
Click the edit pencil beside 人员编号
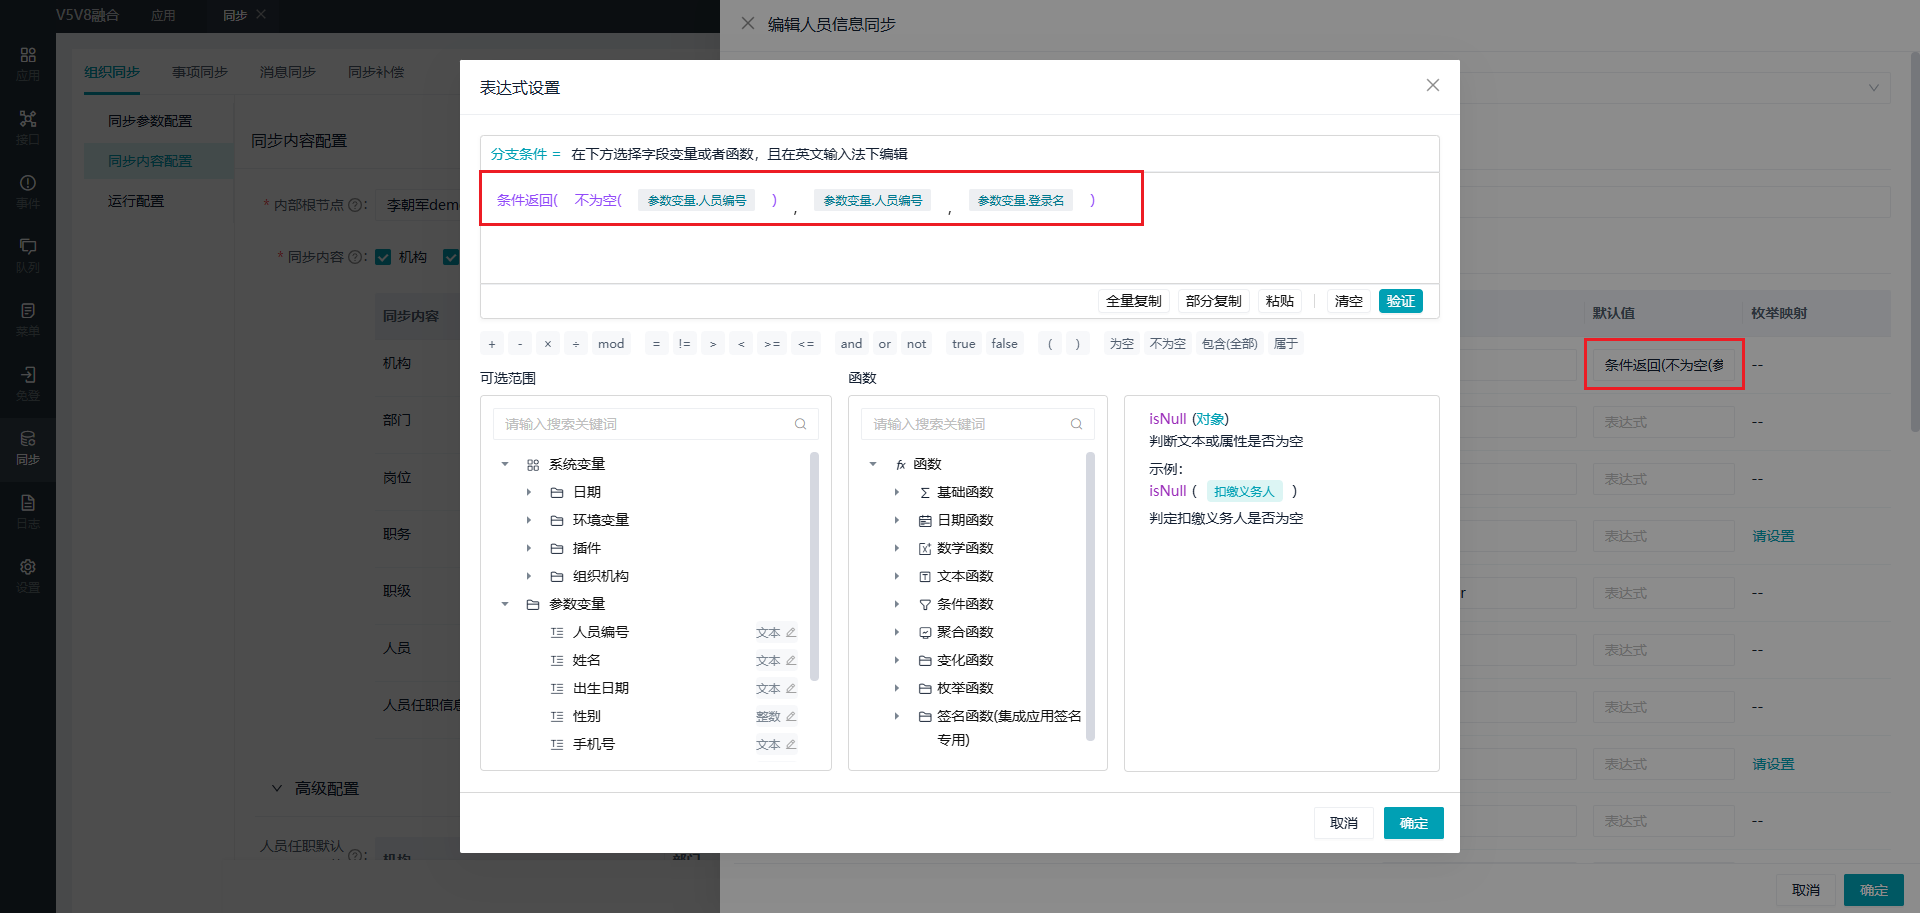791,632
